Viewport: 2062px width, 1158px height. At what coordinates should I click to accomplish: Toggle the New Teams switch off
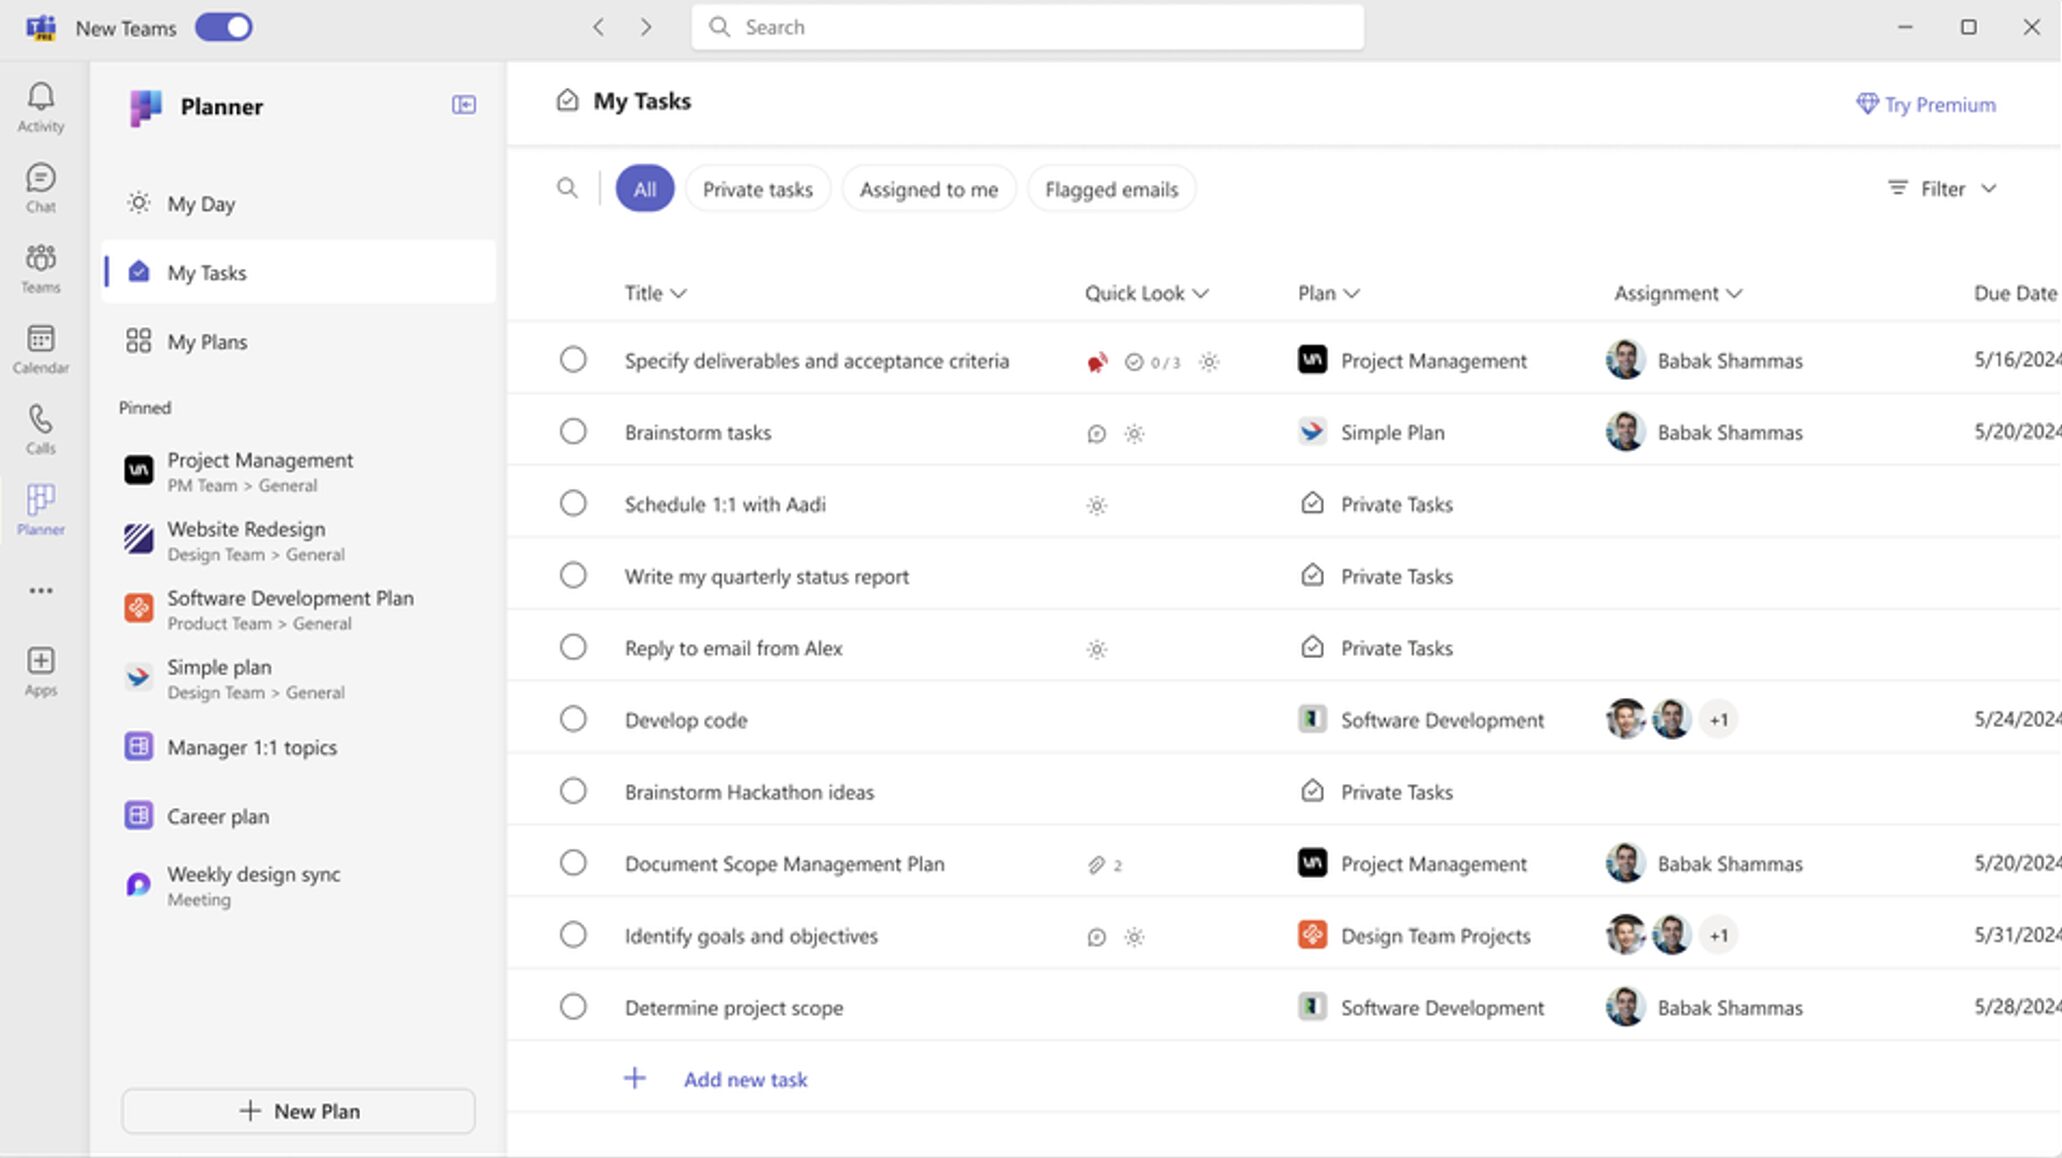tap(223, 27)
